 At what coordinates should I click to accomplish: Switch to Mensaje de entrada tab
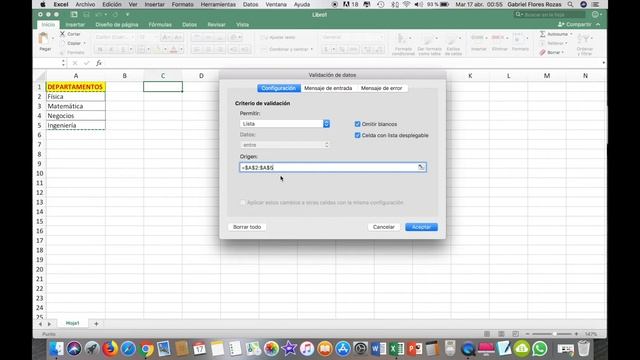tap(328, 88)
